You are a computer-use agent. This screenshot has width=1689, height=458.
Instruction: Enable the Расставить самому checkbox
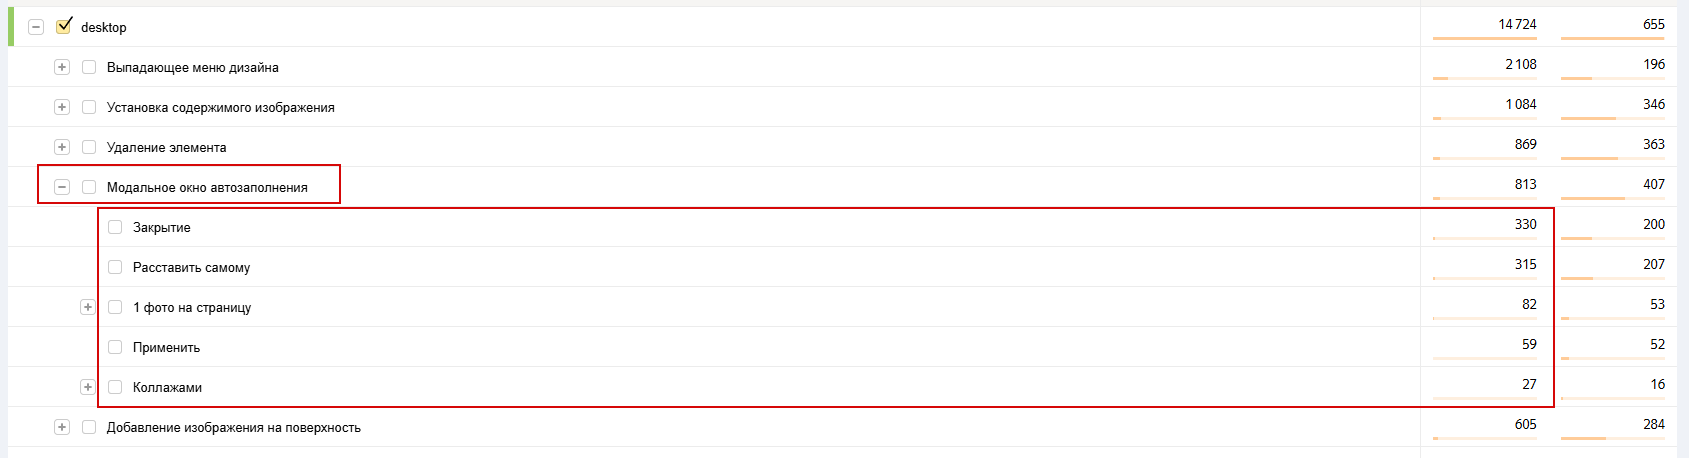coord(115,267)
